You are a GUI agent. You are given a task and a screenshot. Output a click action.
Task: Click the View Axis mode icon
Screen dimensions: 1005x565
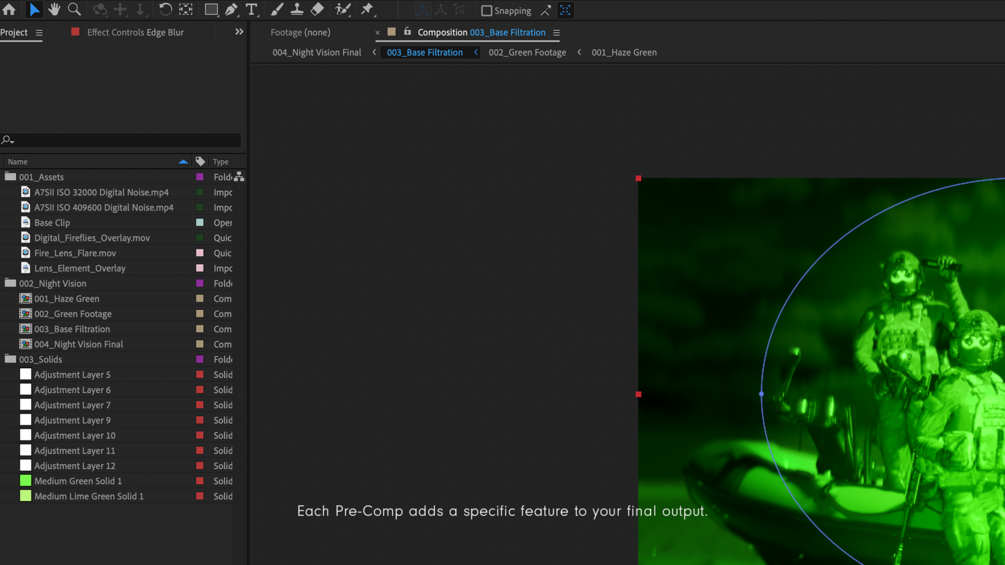click(460, 10)
